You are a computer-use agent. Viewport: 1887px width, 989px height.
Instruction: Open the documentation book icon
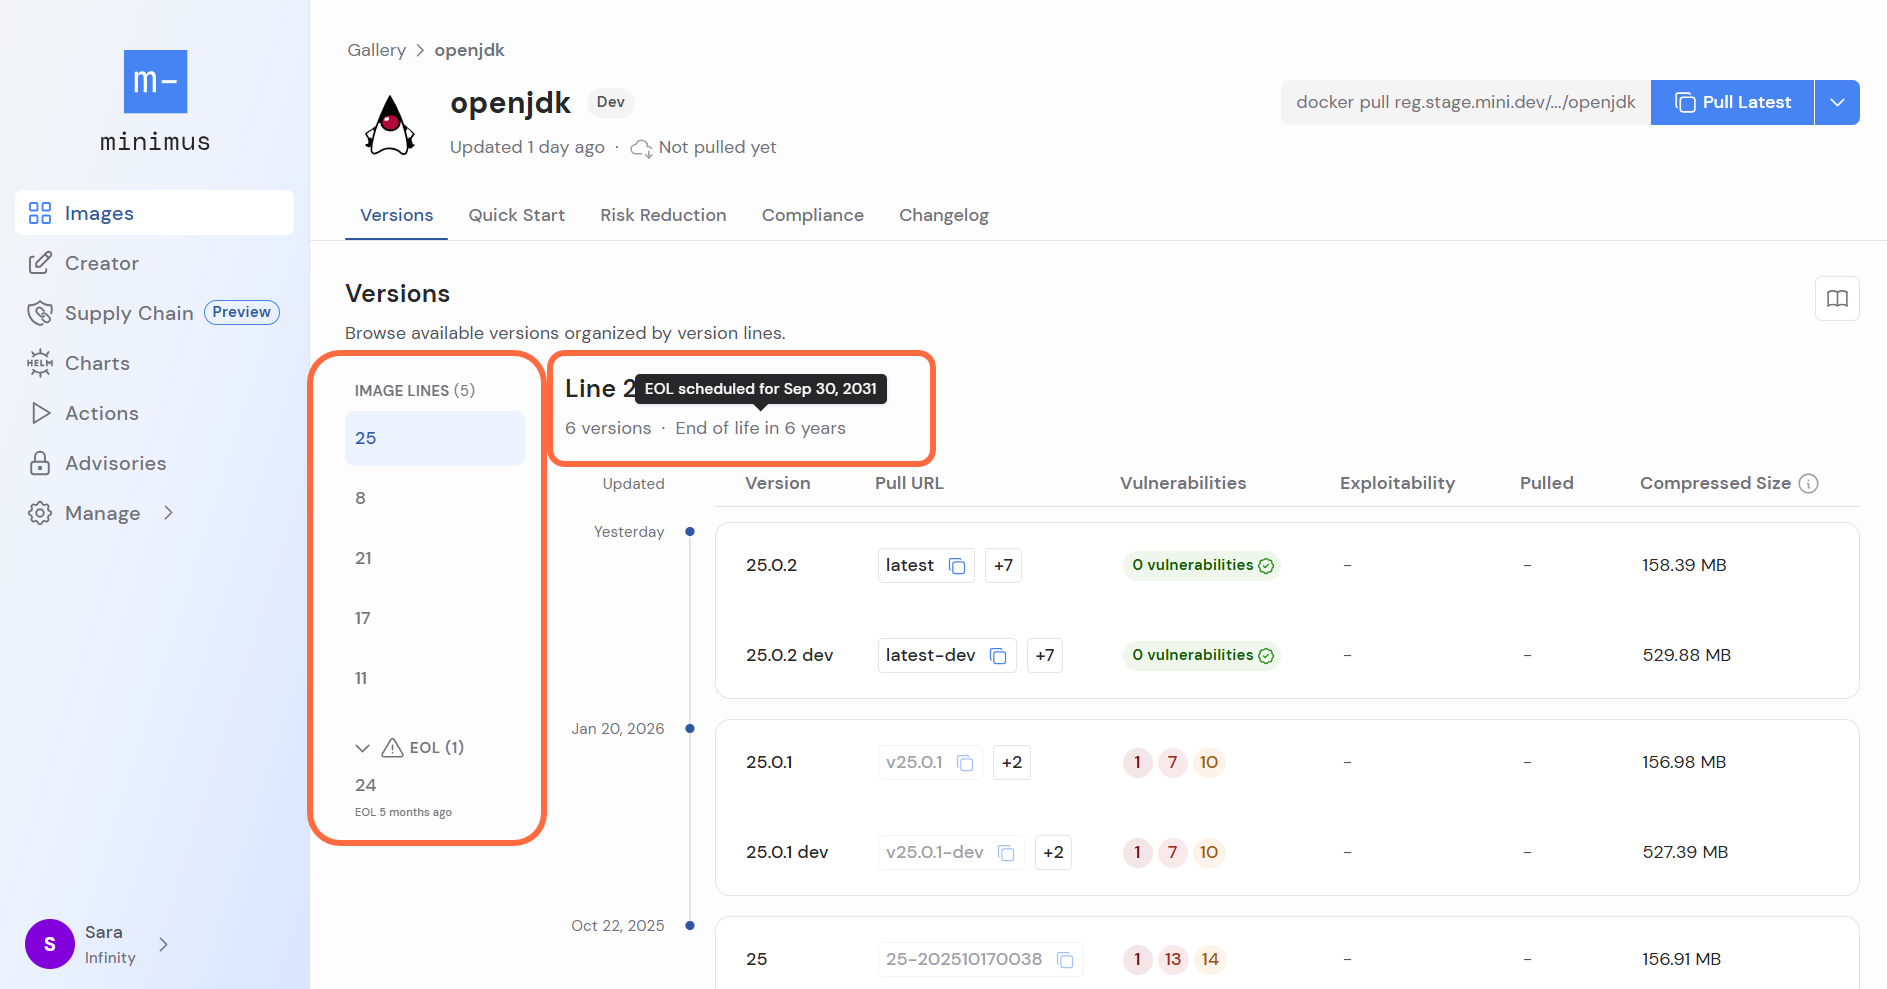1837,298
